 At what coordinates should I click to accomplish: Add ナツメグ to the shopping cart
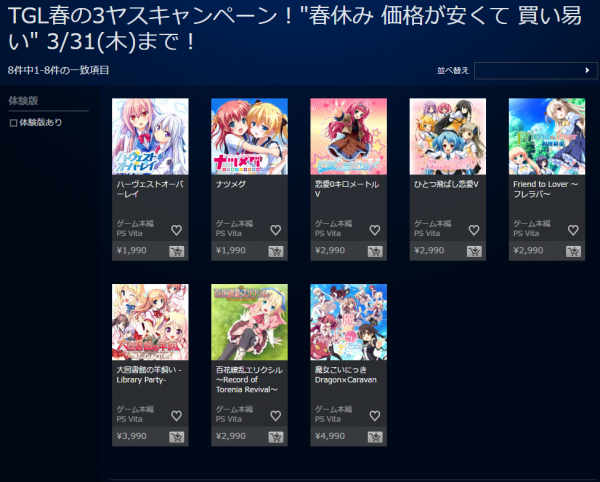coord(276,251)
